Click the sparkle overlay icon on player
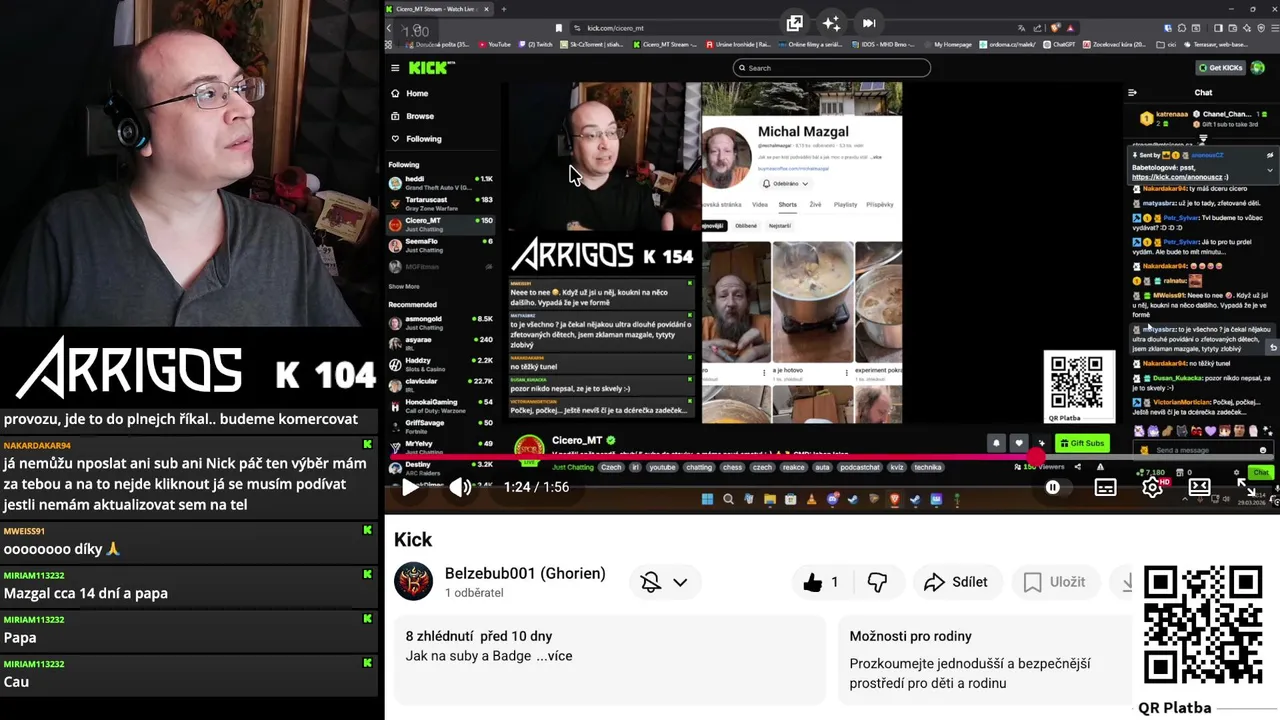The width and height of the screenshot is (1280, 720). [x=831, y=23]
